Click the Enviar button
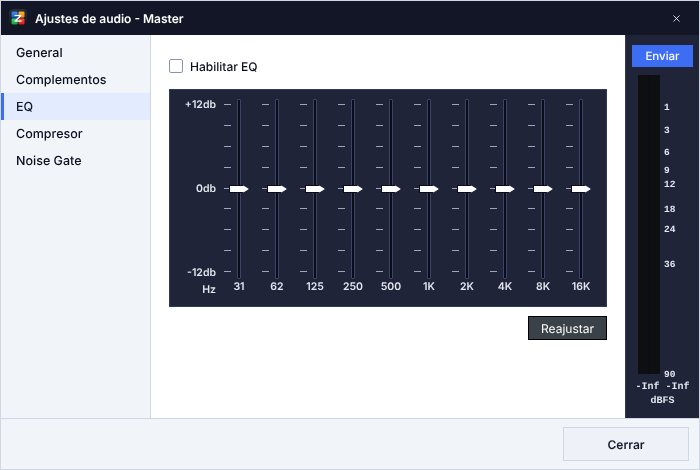Image resolution: width=700 pixels, height=470 pixels. (662, 56)
